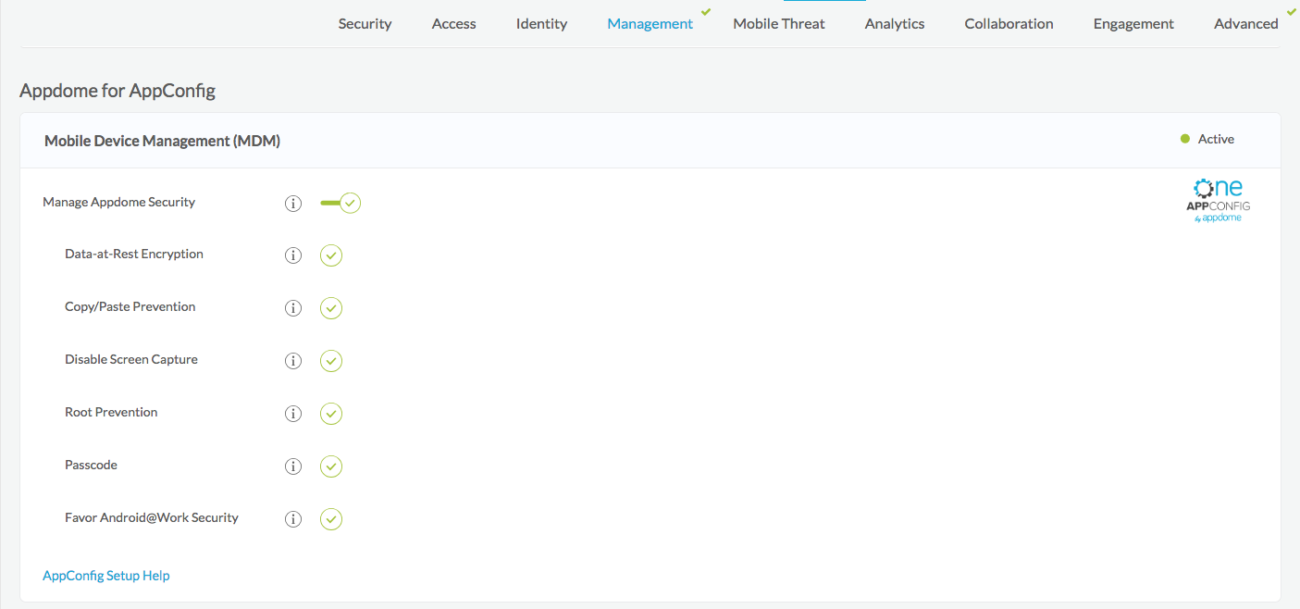Viewport: 1300px width, 609px height.
Task: View info for Favor Android@Work Security
Action: point(293,519)
